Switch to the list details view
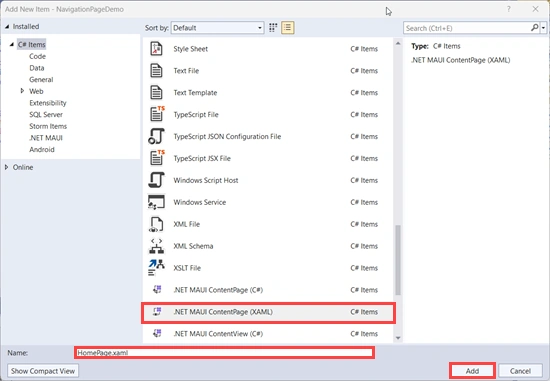This screenshot has width=550, height=381. (x=288, y=28)
